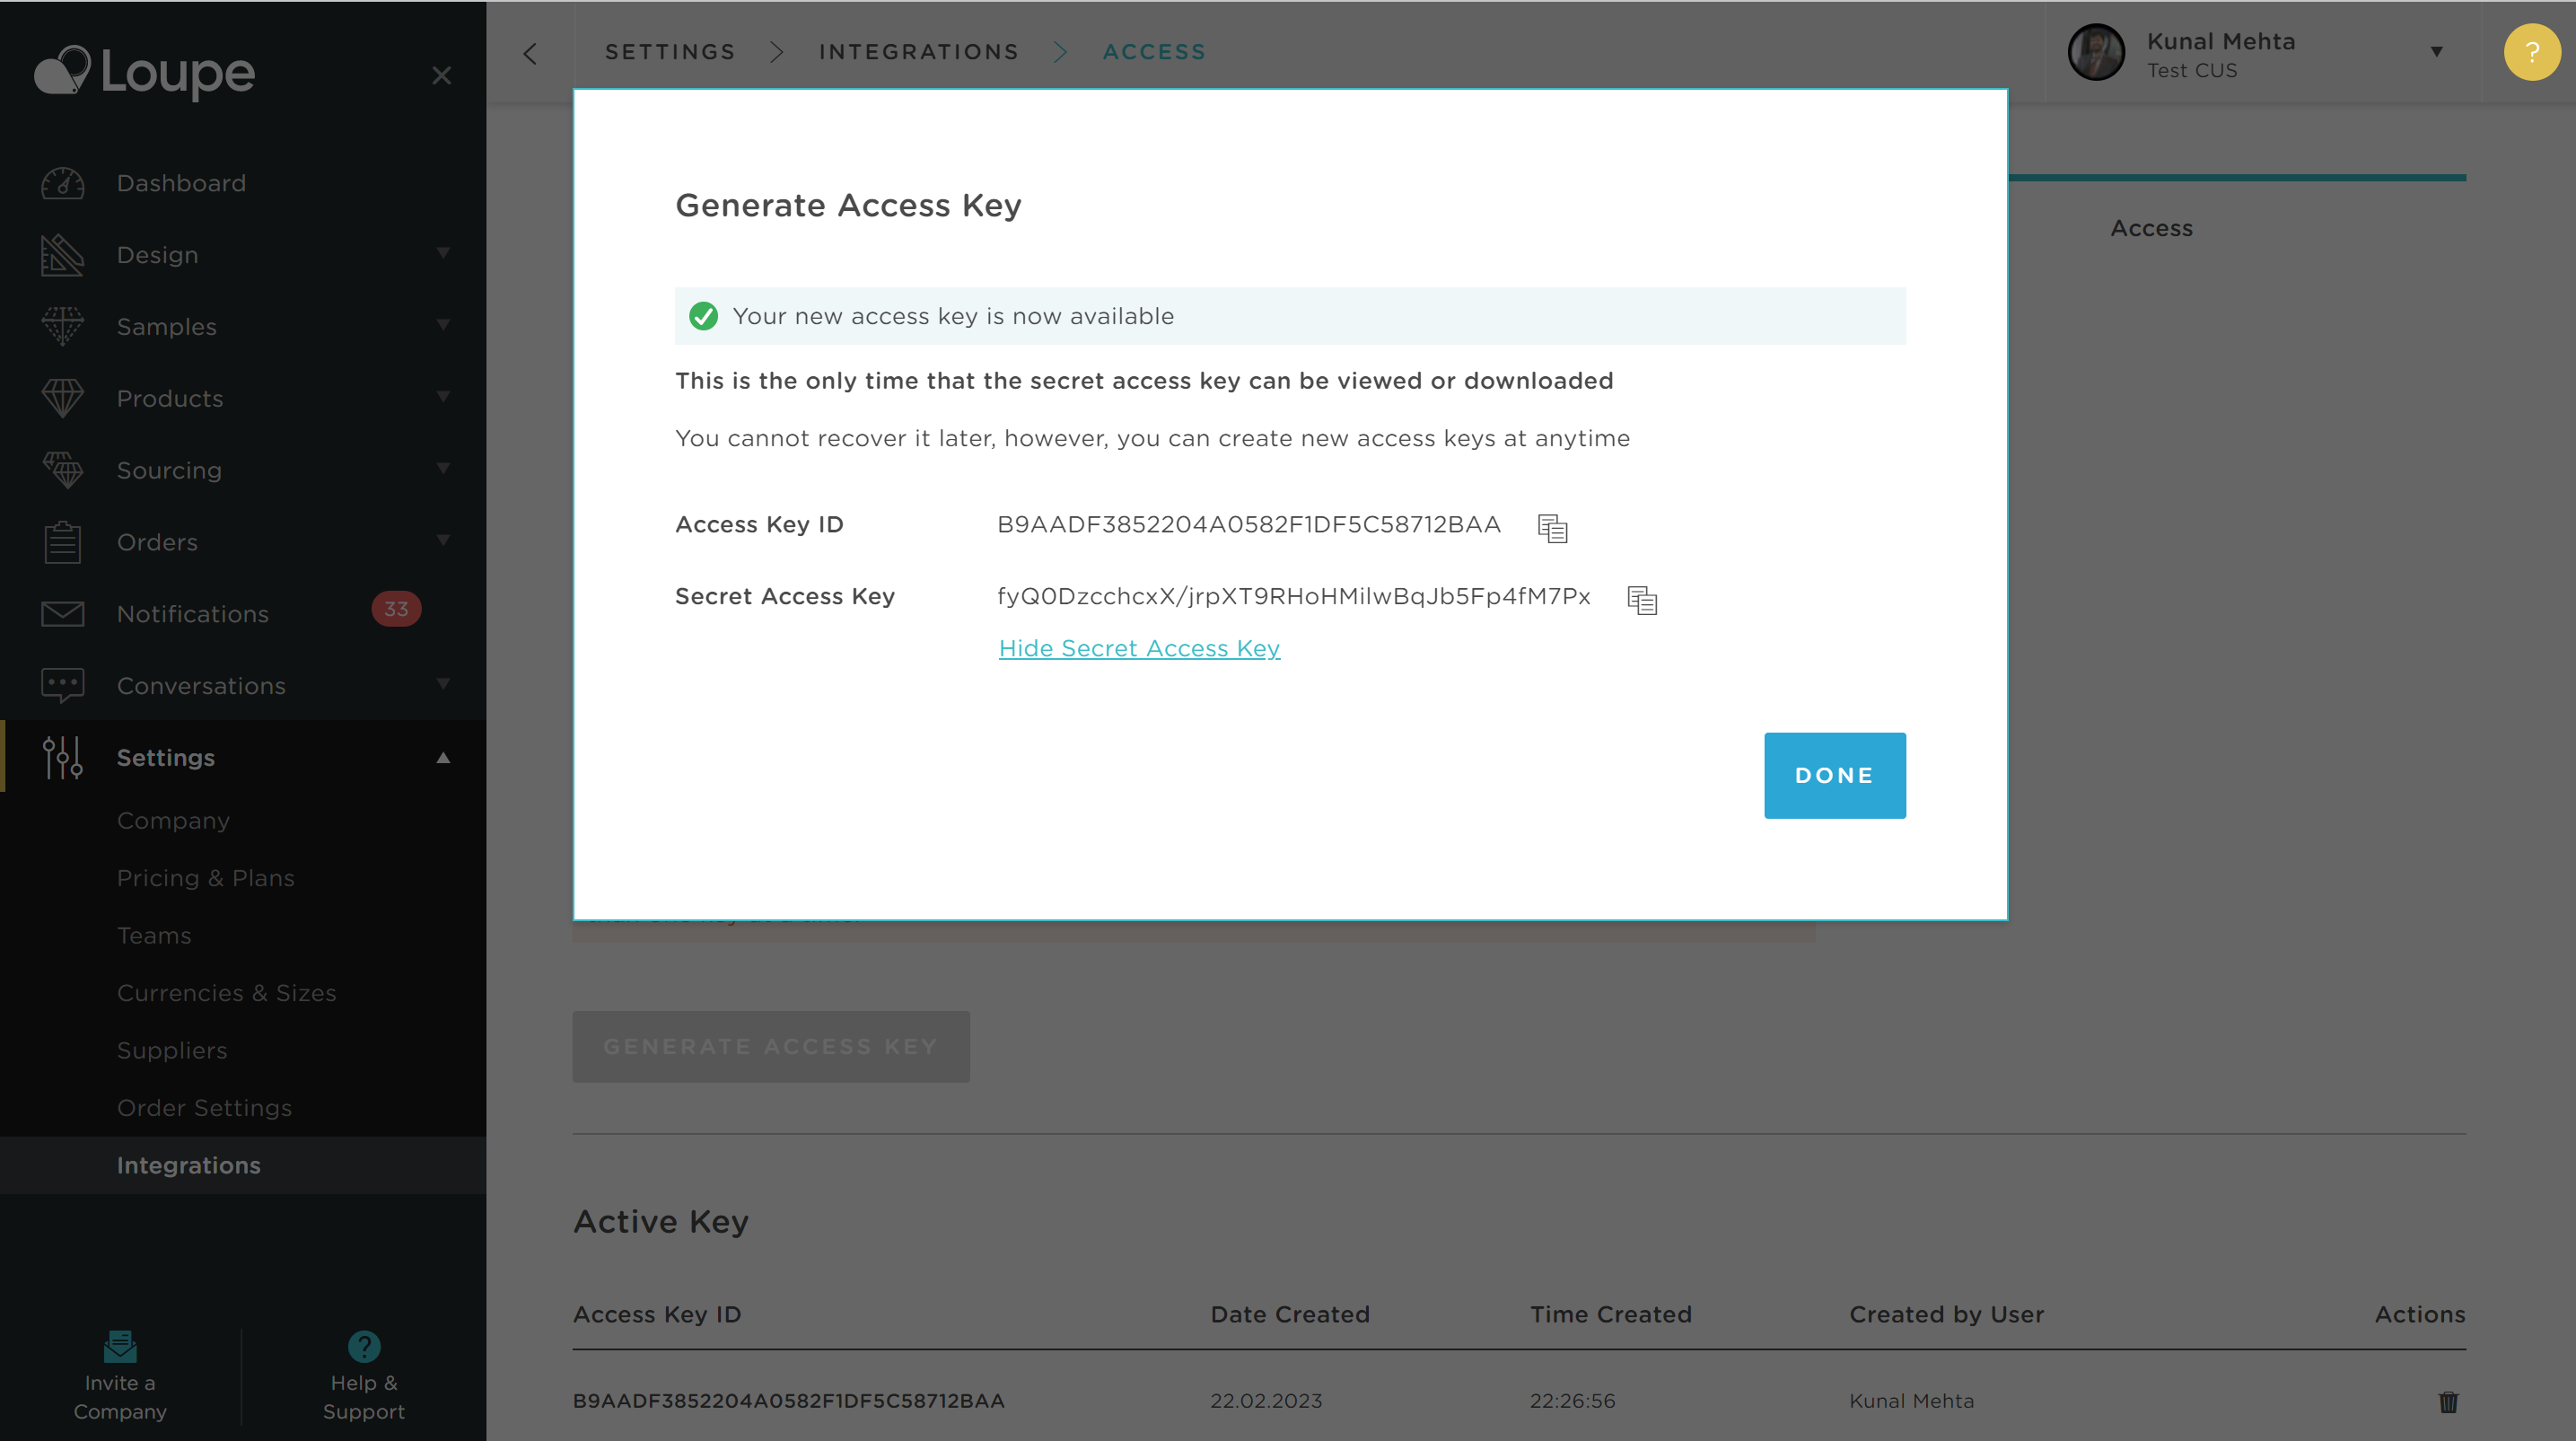Click the yellow help question button
The image size is (2576, 1441).
[x=2532, y=52]
